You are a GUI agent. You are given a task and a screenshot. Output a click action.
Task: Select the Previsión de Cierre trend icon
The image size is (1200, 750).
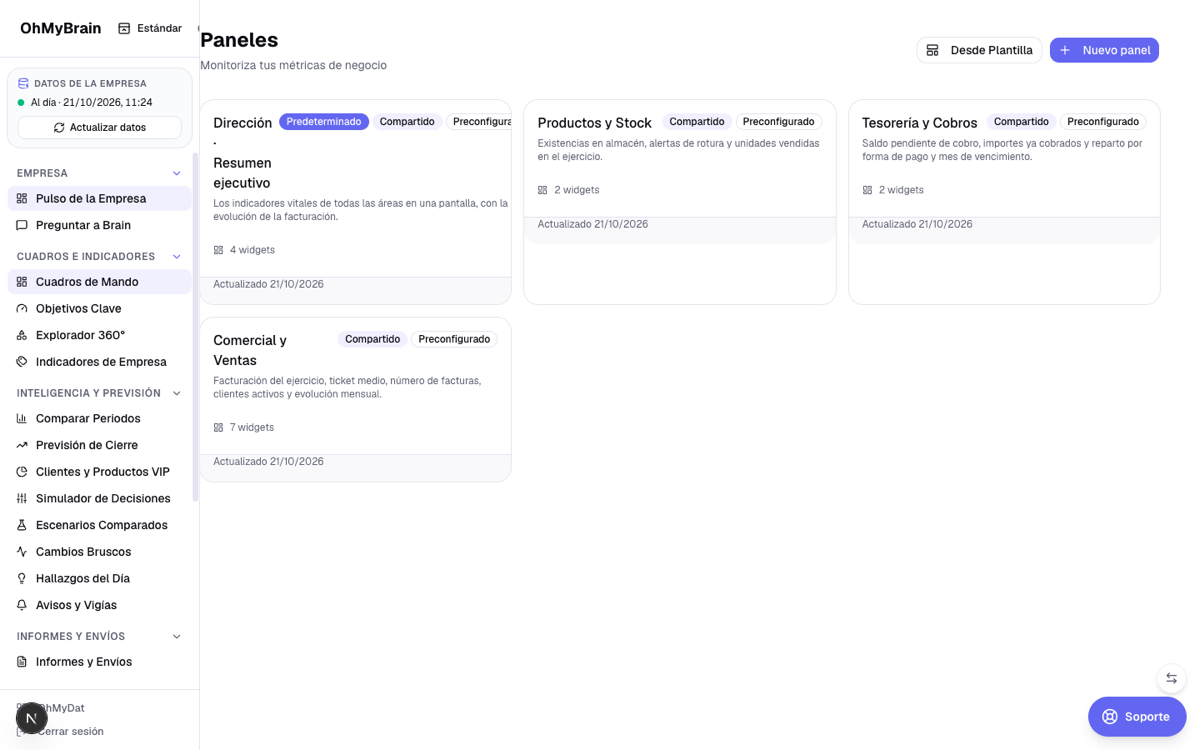tap(22, 445)
